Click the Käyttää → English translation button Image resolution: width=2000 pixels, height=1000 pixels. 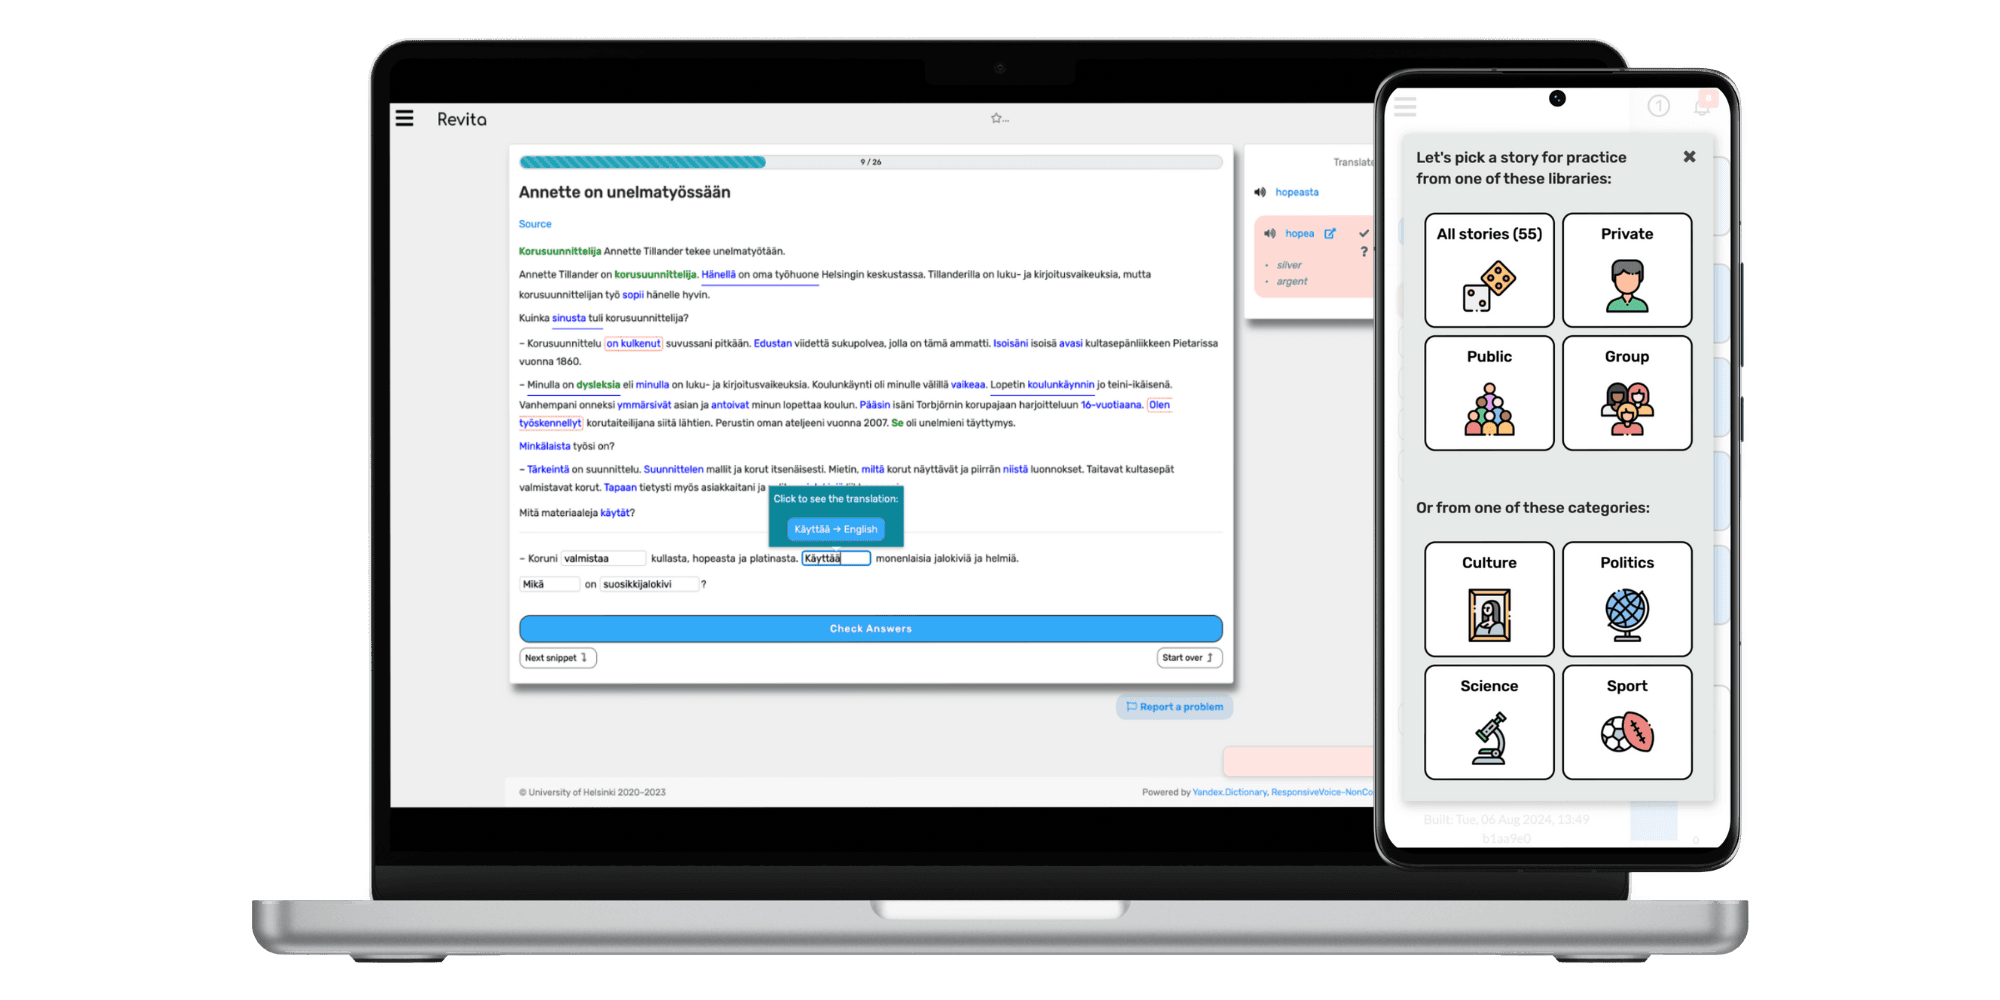[836, 529]
